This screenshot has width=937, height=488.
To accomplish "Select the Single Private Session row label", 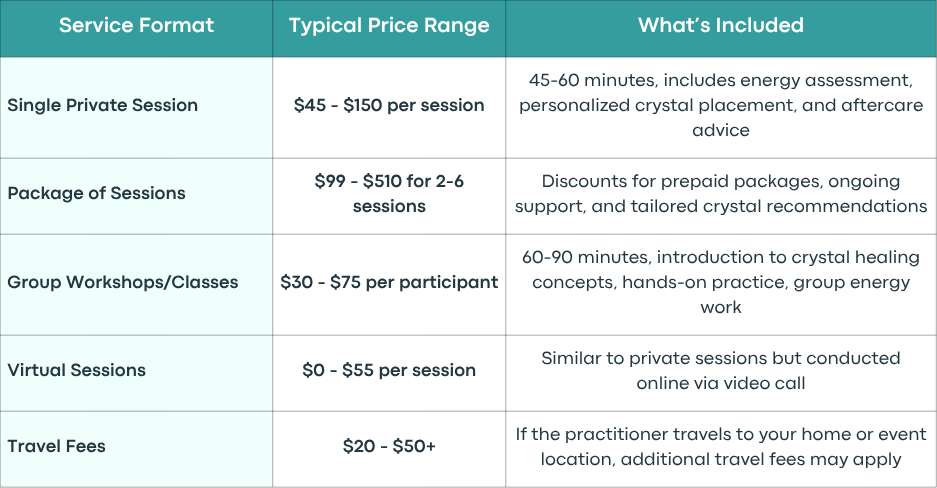I will [102, 105].
